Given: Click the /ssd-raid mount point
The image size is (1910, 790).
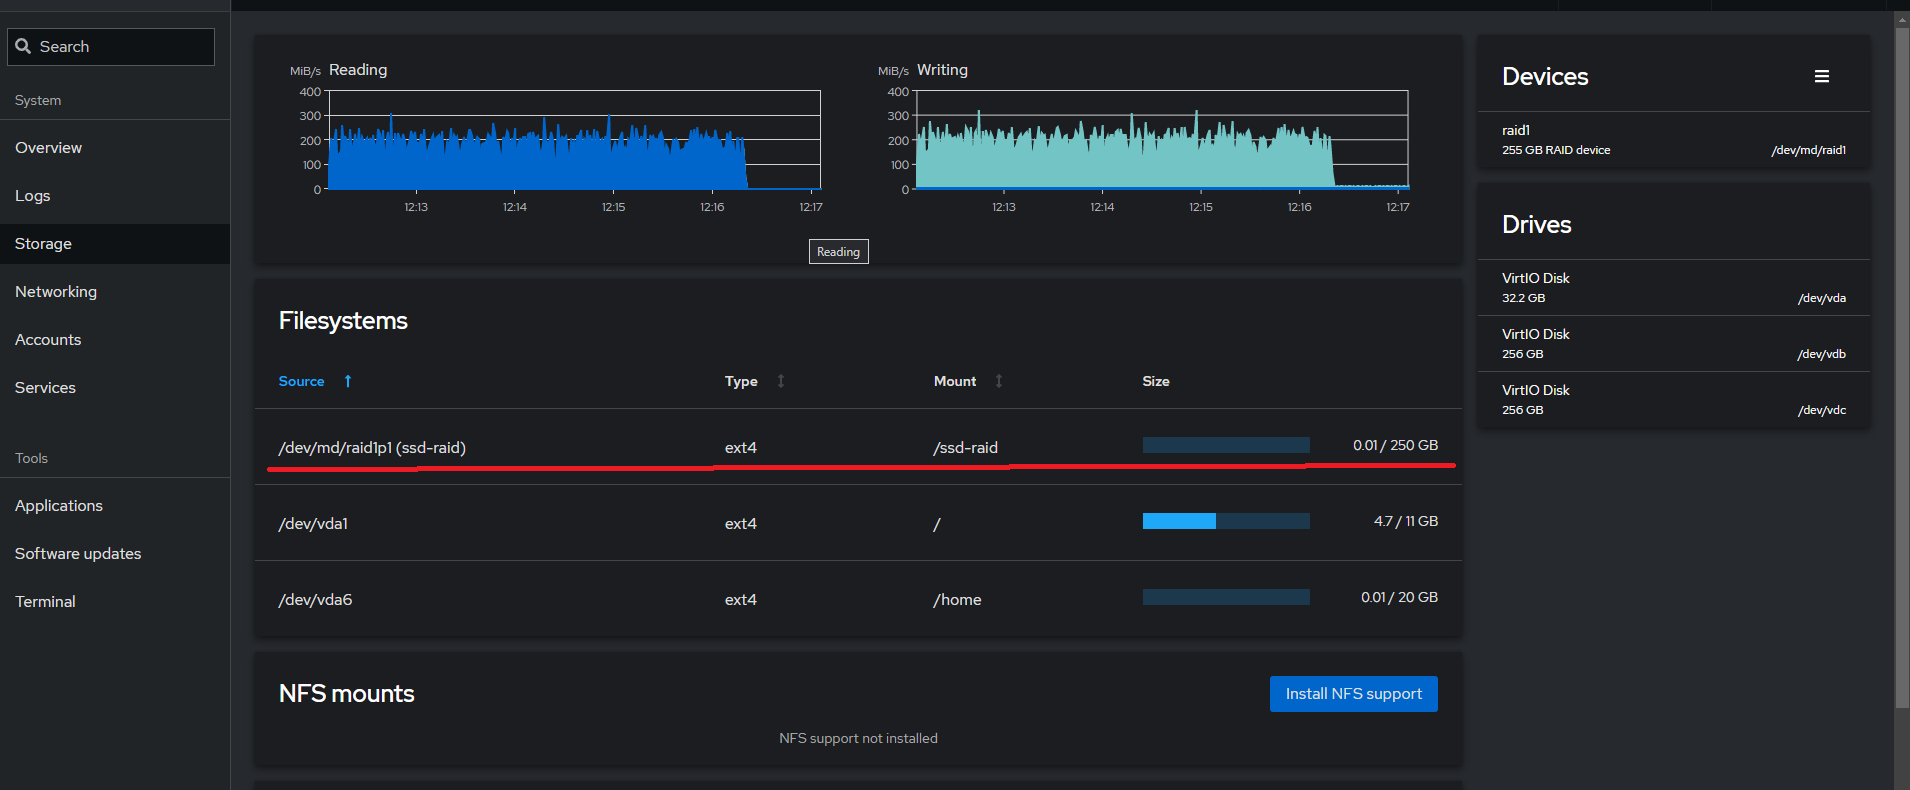Looking at the screenshot, I should [x=965, y=448].
